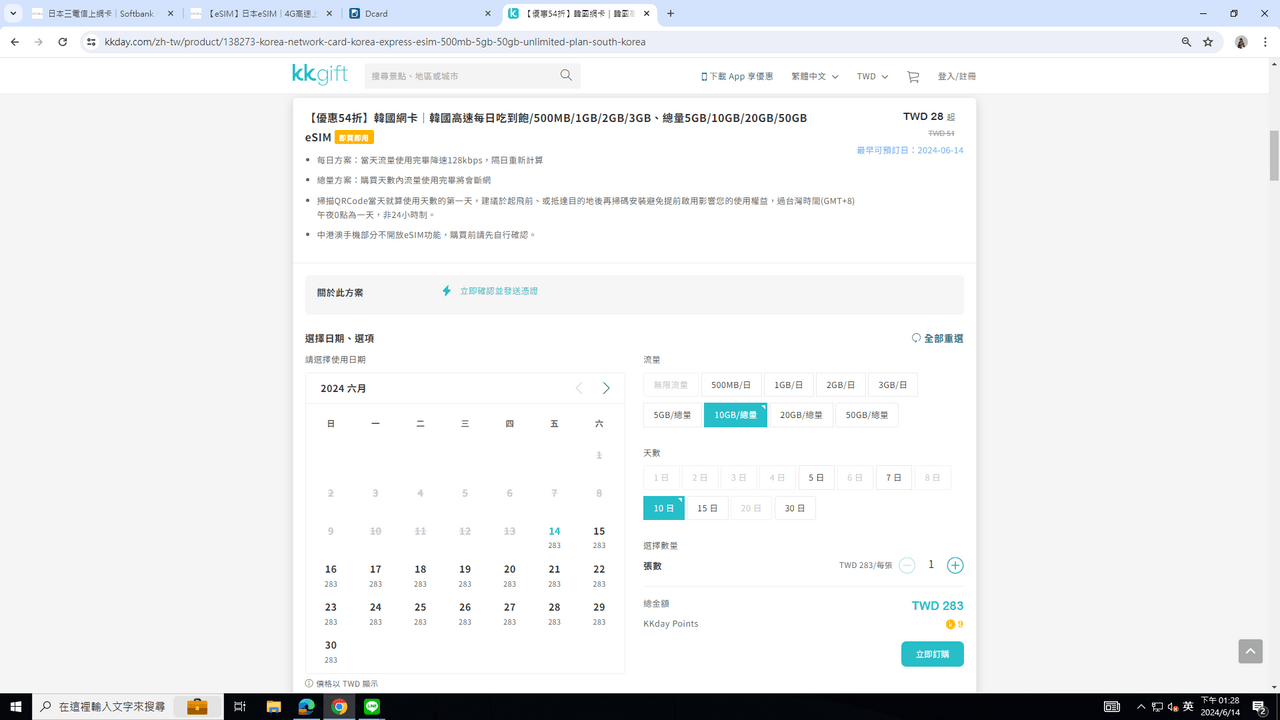Click the search magnifier icon in site header

tap(566, 75)
